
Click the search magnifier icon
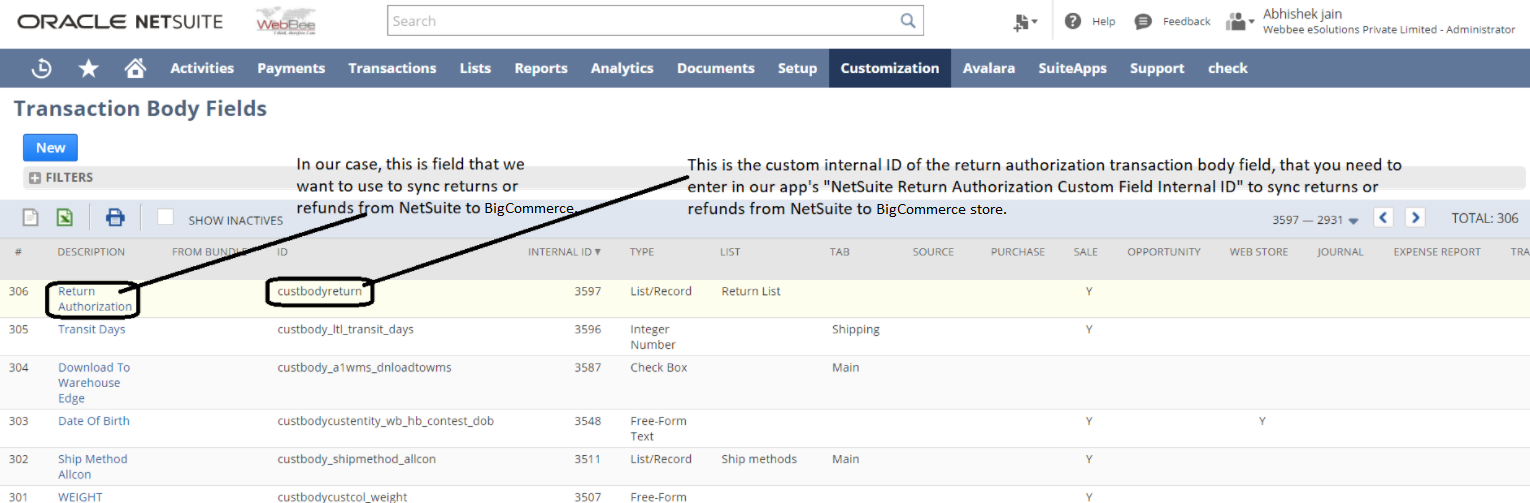(907, 21)
